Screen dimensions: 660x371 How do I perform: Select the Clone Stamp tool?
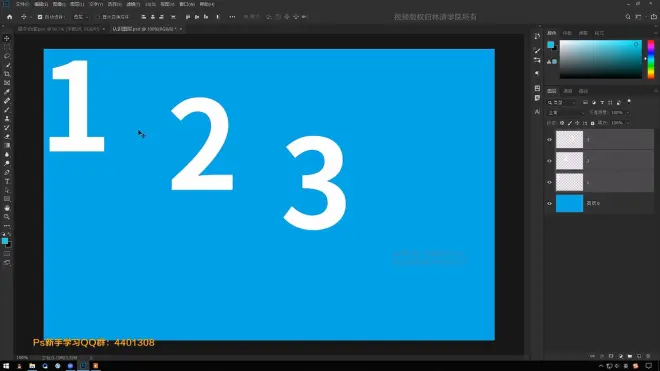(x=7, y=119)
